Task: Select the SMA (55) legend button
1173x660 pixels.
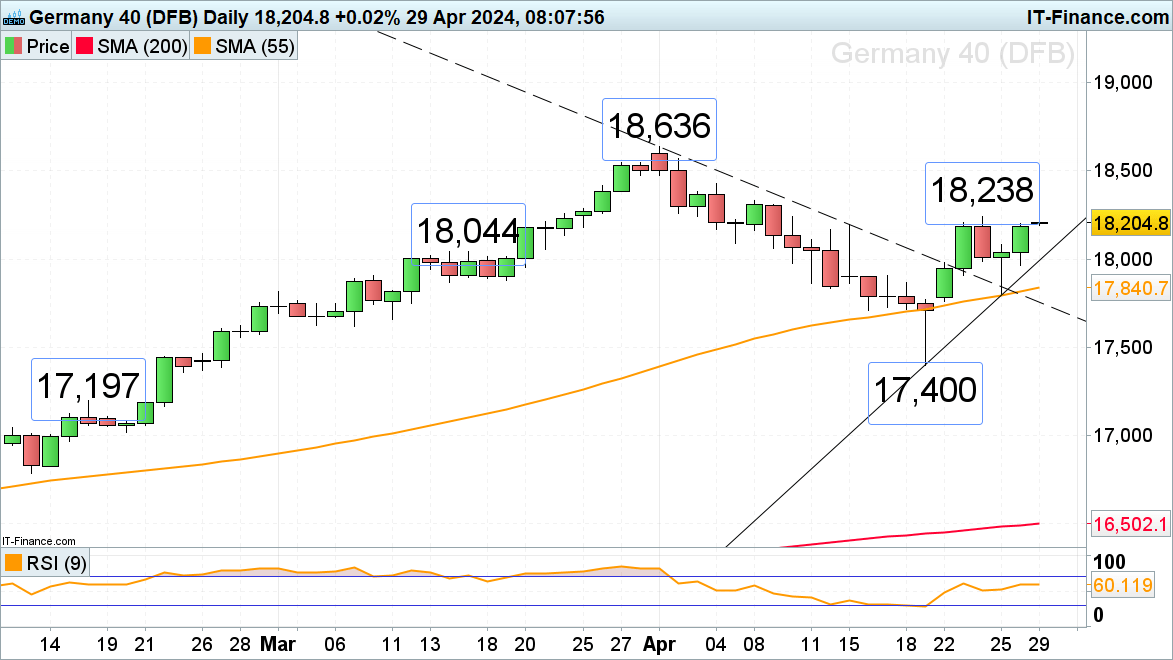Action: click(244, 46)
